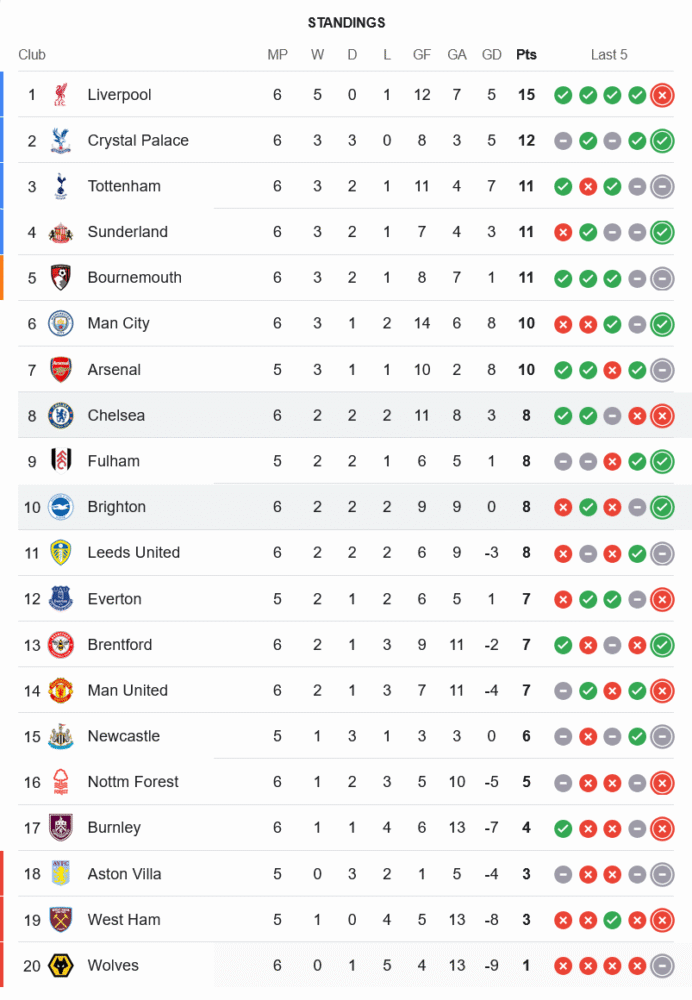The width and height of the screenshot is (692, 1000).
Task: Sort table by Pts column header
Action: [526, 55]
